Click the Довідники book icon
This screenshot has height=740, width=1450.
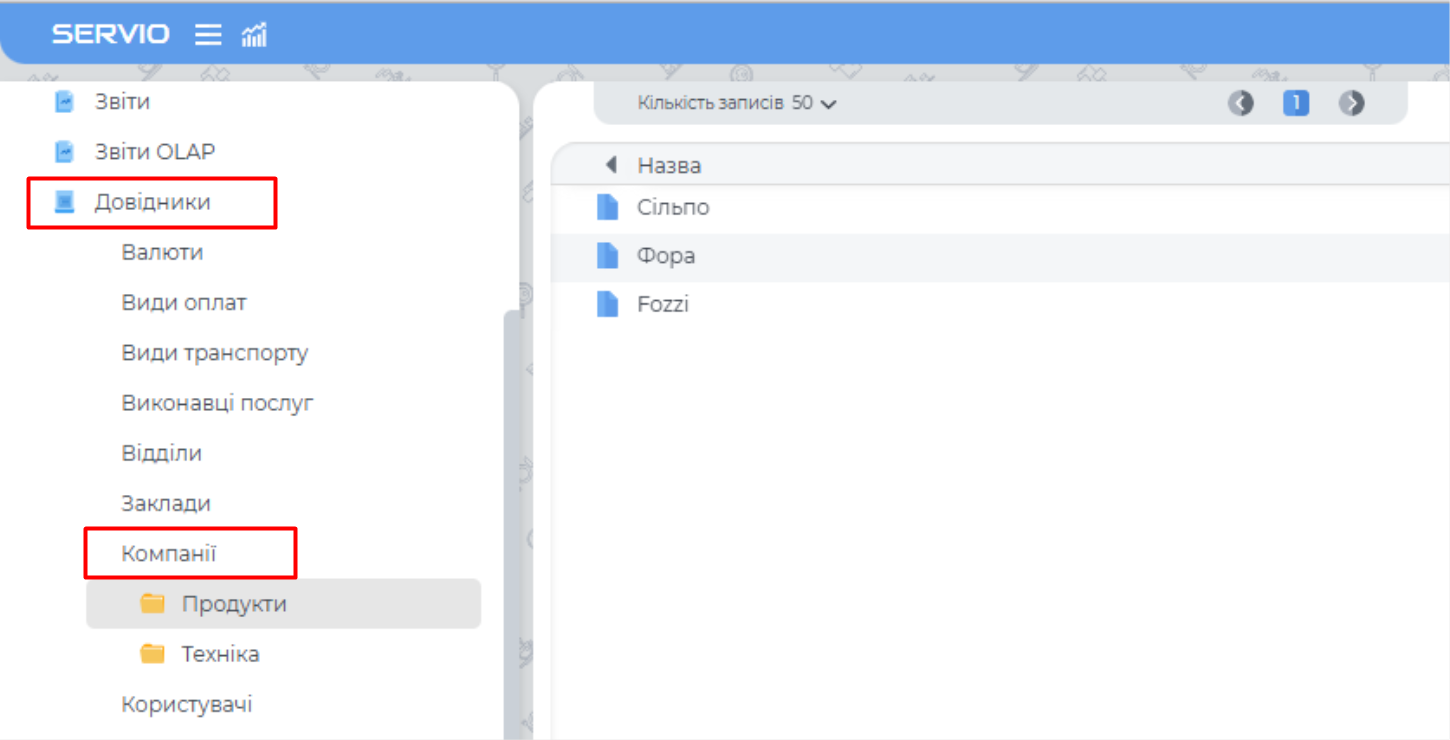[x=65, y=202]
